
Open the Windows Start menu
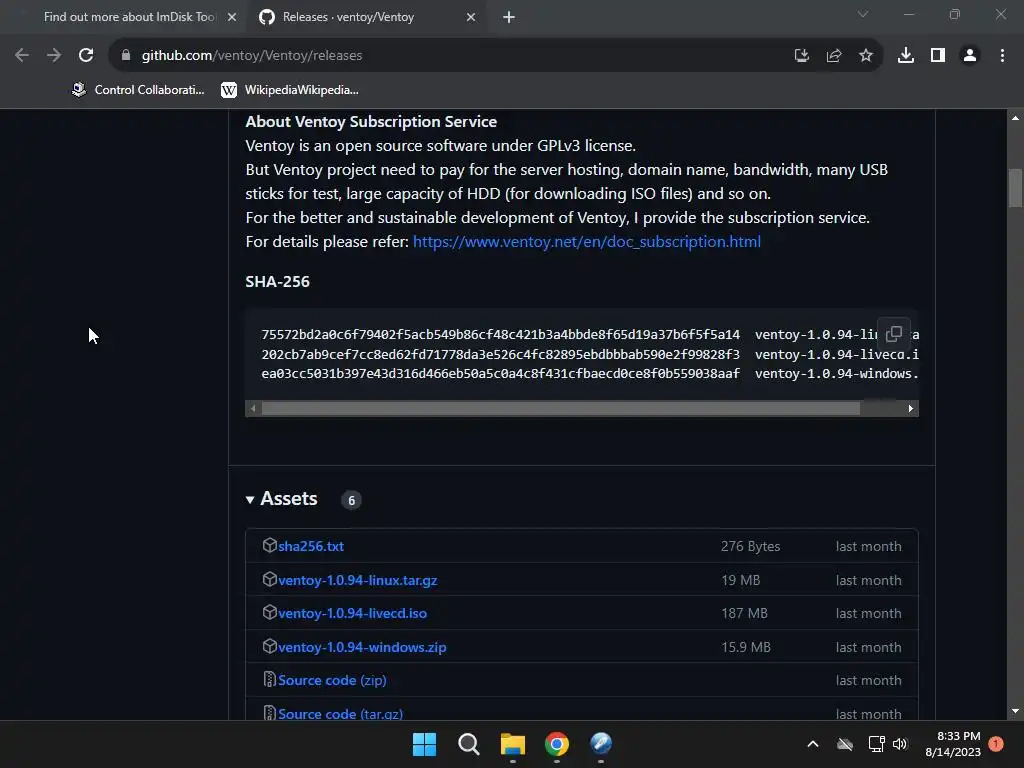point(424,744)
